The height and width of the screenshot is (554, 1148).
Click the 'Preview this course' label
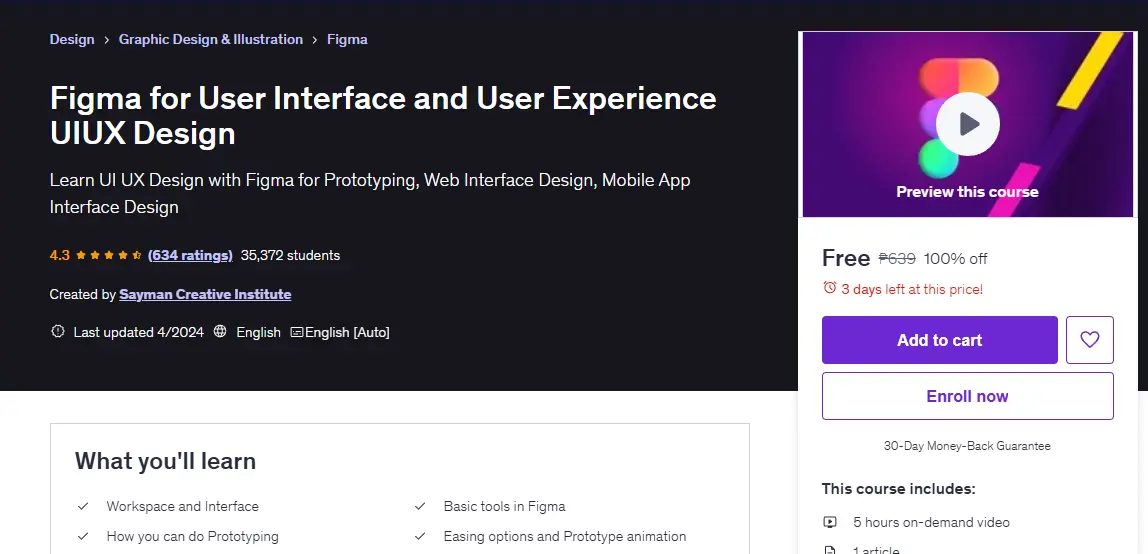967,192
